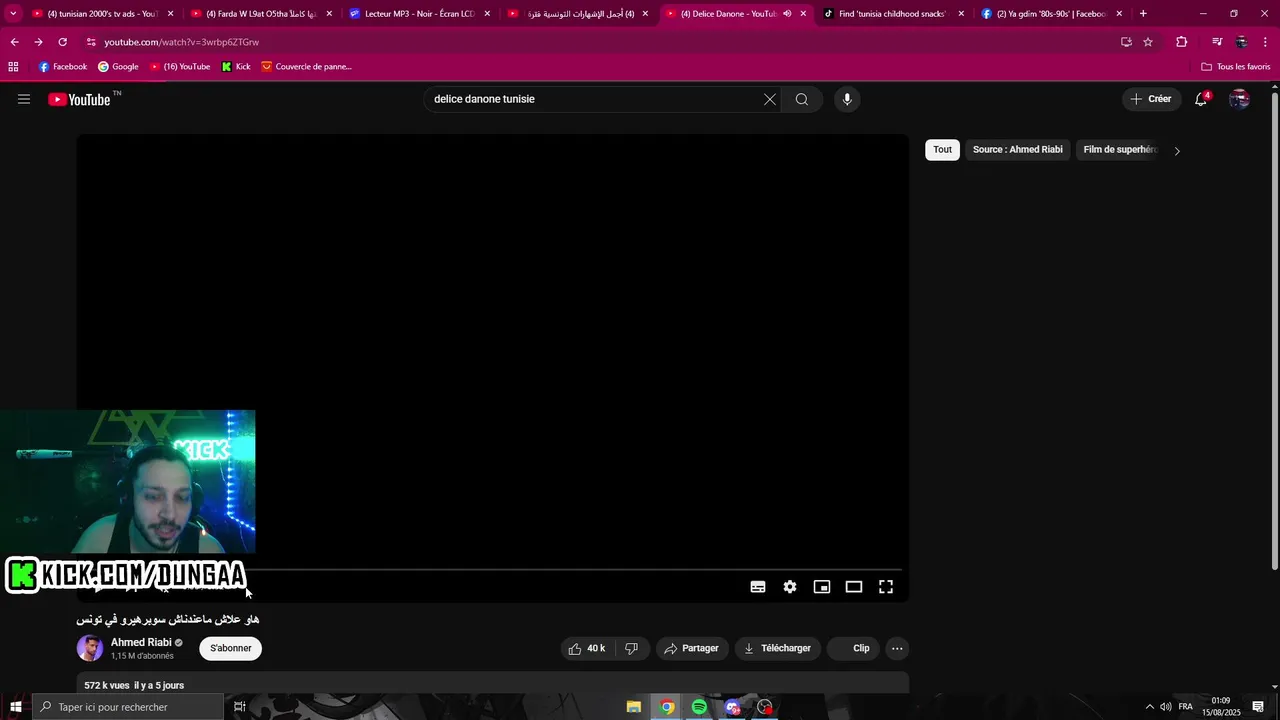1280x720 pixels.
Task: Download the video via Télécharger
Action: tap(777, 648)
